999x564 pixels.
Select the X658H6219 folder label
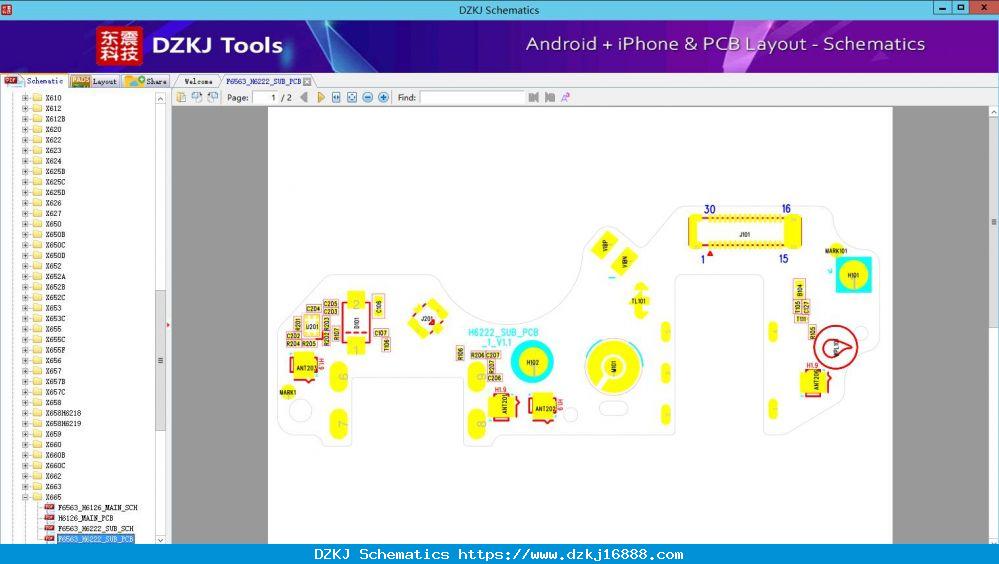pos(63,424)
